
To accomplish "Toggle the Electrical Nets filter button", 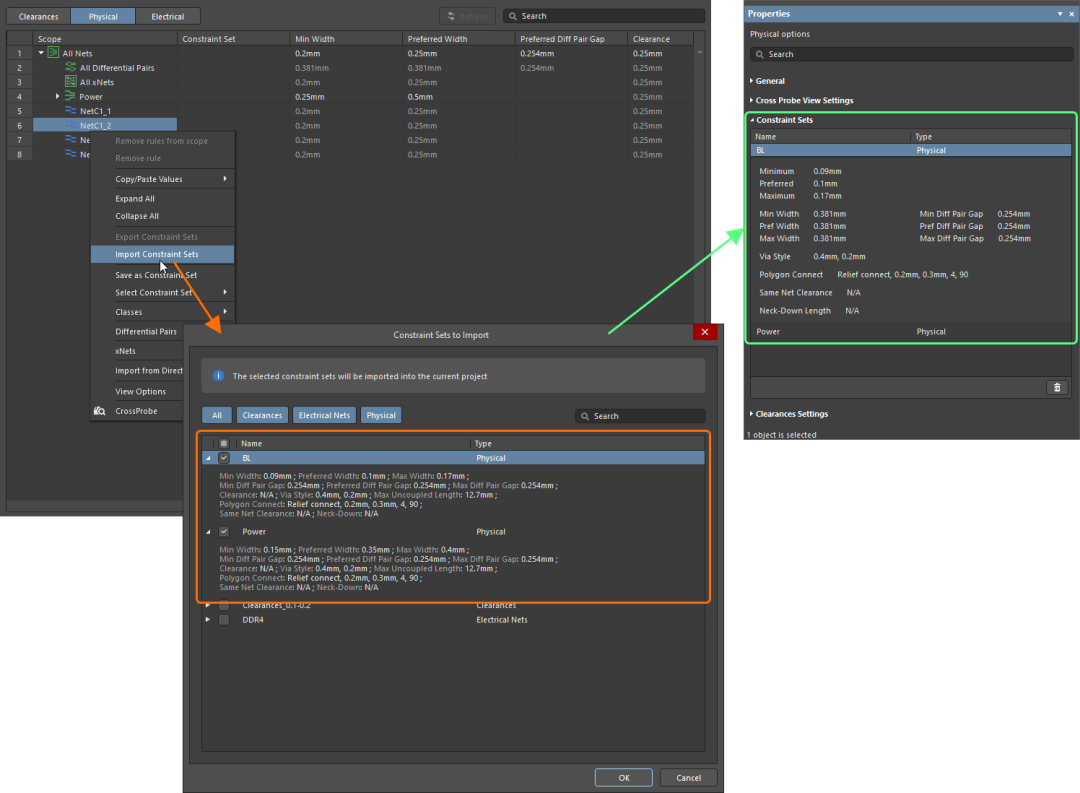I will click(x=324, y=415).
